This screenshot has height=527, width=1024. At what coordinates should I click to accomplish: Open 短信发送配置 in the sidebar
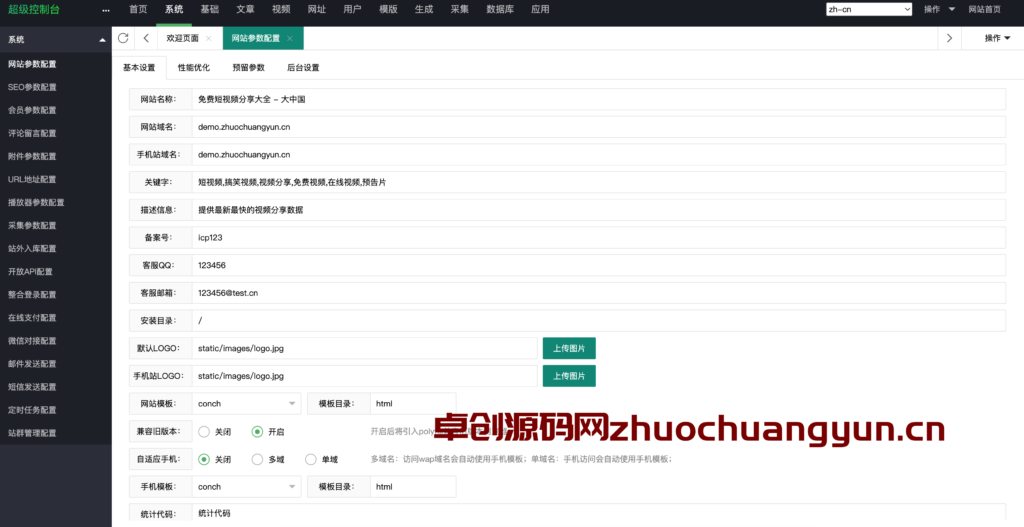click(x=33, y=387)
